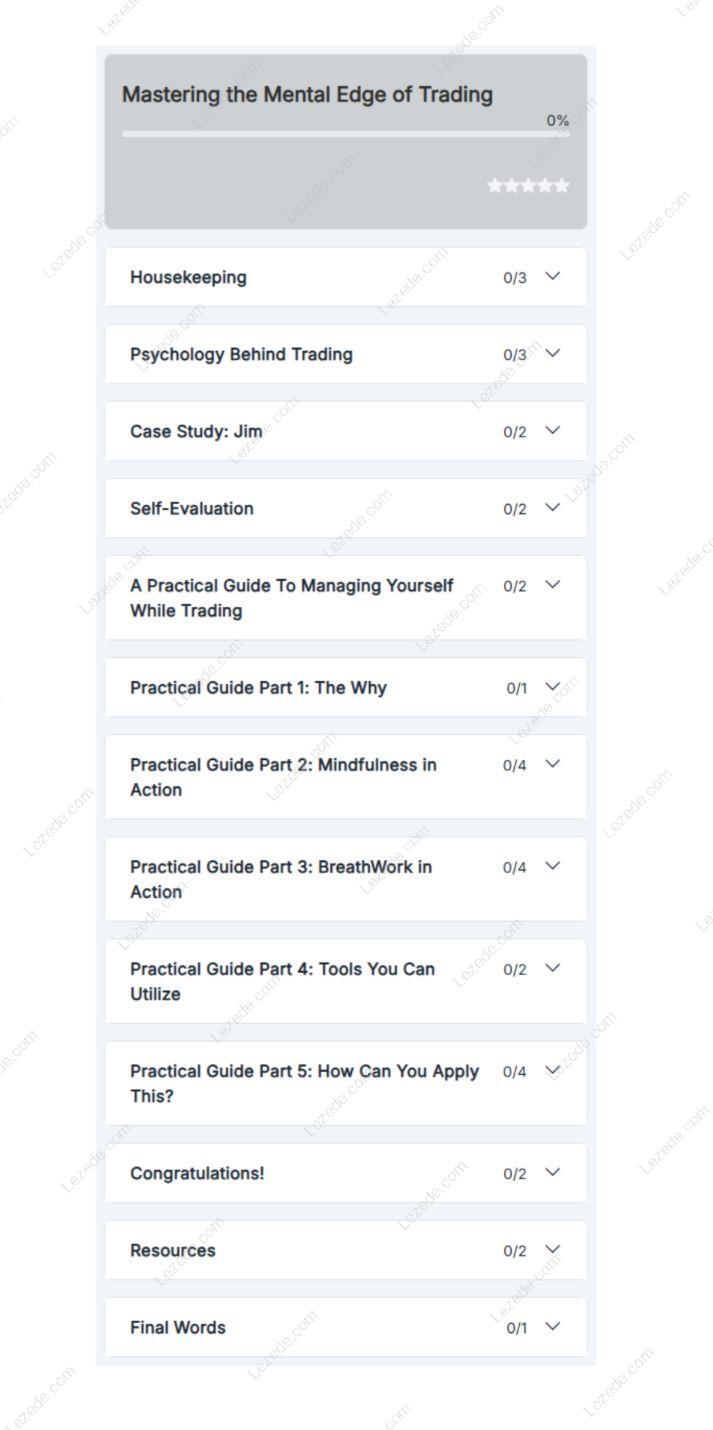The height and width of the screenshot is (1430, 713).
Task: Expand the Case Study: Jim chevron
Action: click(x=552, y=430)
